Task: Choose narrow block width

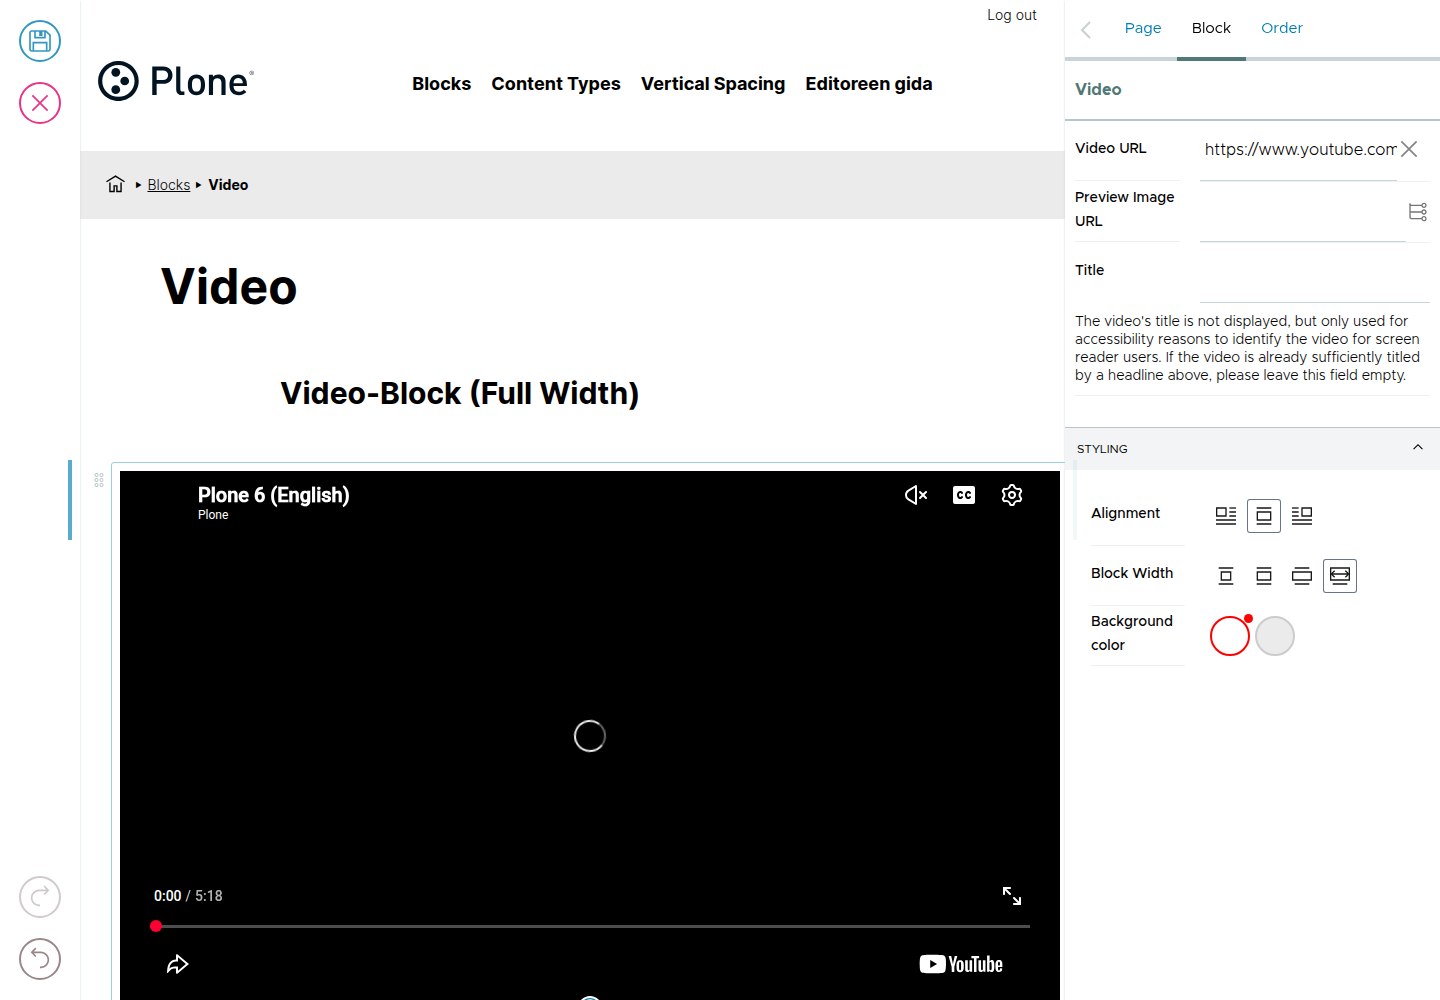Action: click(x=1226, y=575)
